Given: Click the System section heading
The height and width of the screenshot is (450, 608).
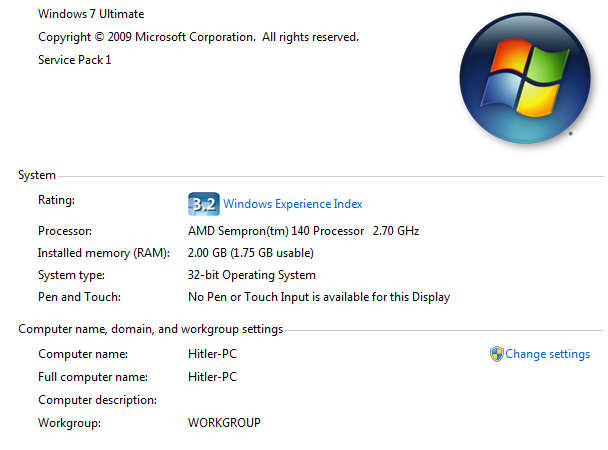Looking at the screenshot, I should click(37, 176).
